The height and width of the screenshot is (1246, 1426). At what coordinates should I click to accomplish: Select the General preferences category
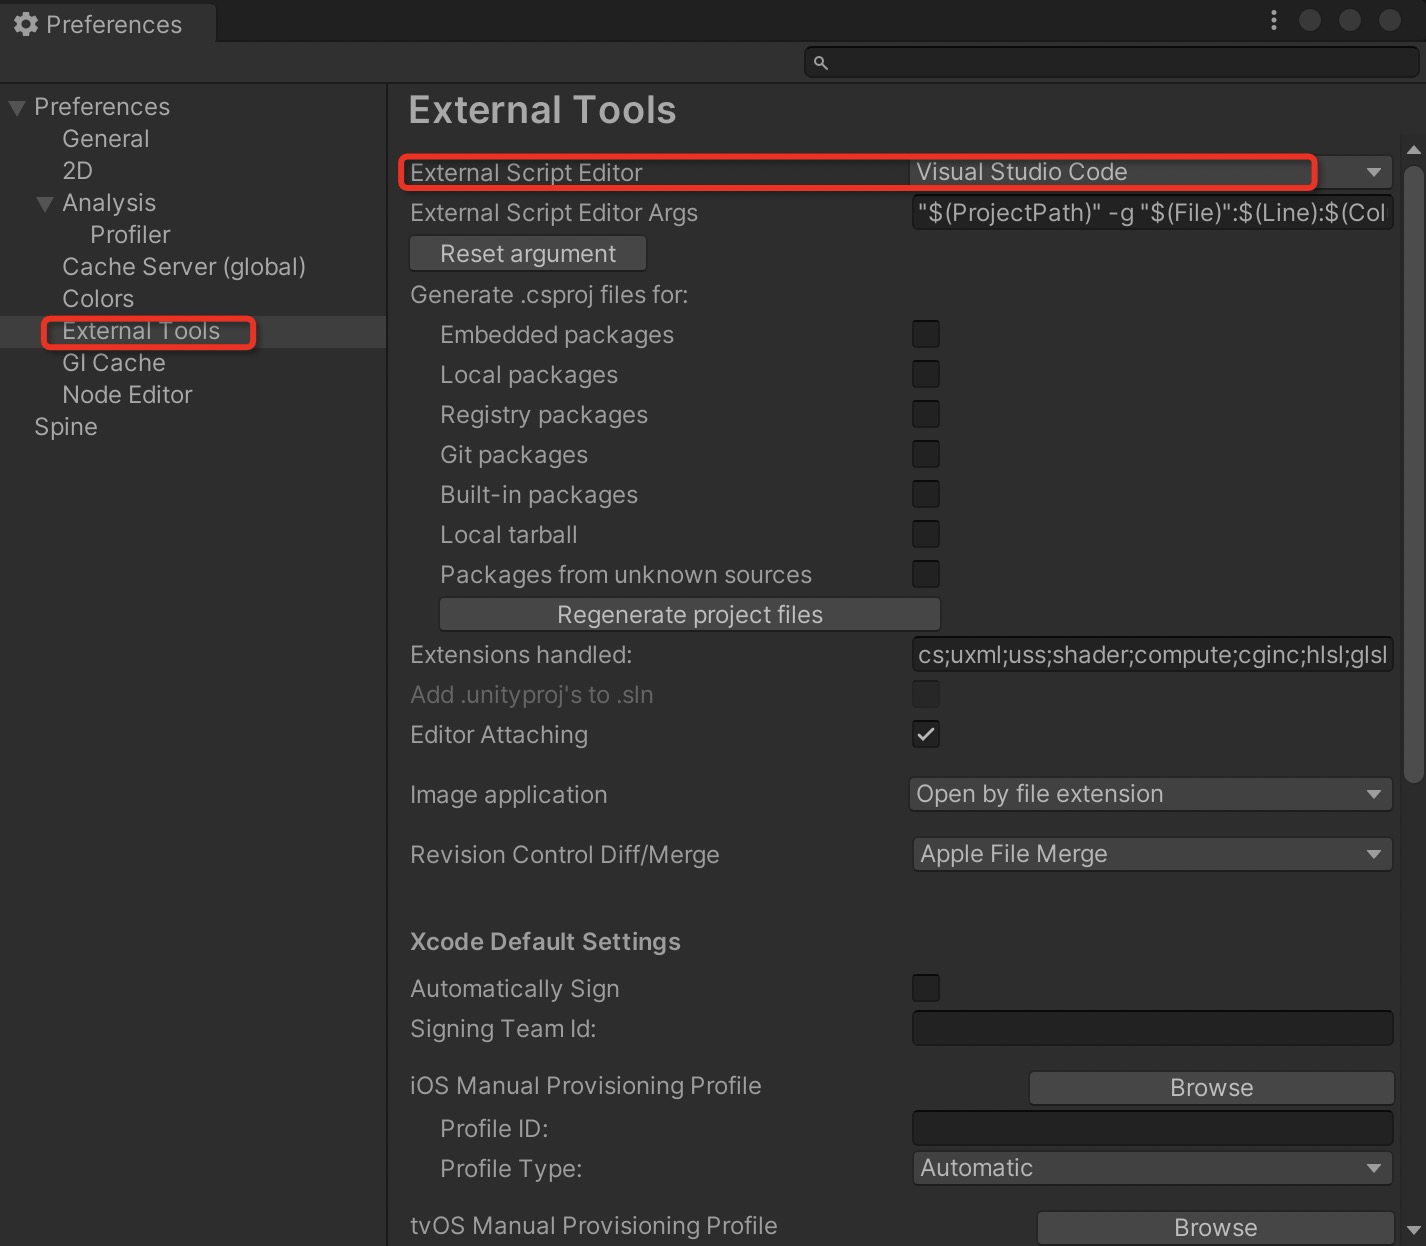(x=106, y=139)
